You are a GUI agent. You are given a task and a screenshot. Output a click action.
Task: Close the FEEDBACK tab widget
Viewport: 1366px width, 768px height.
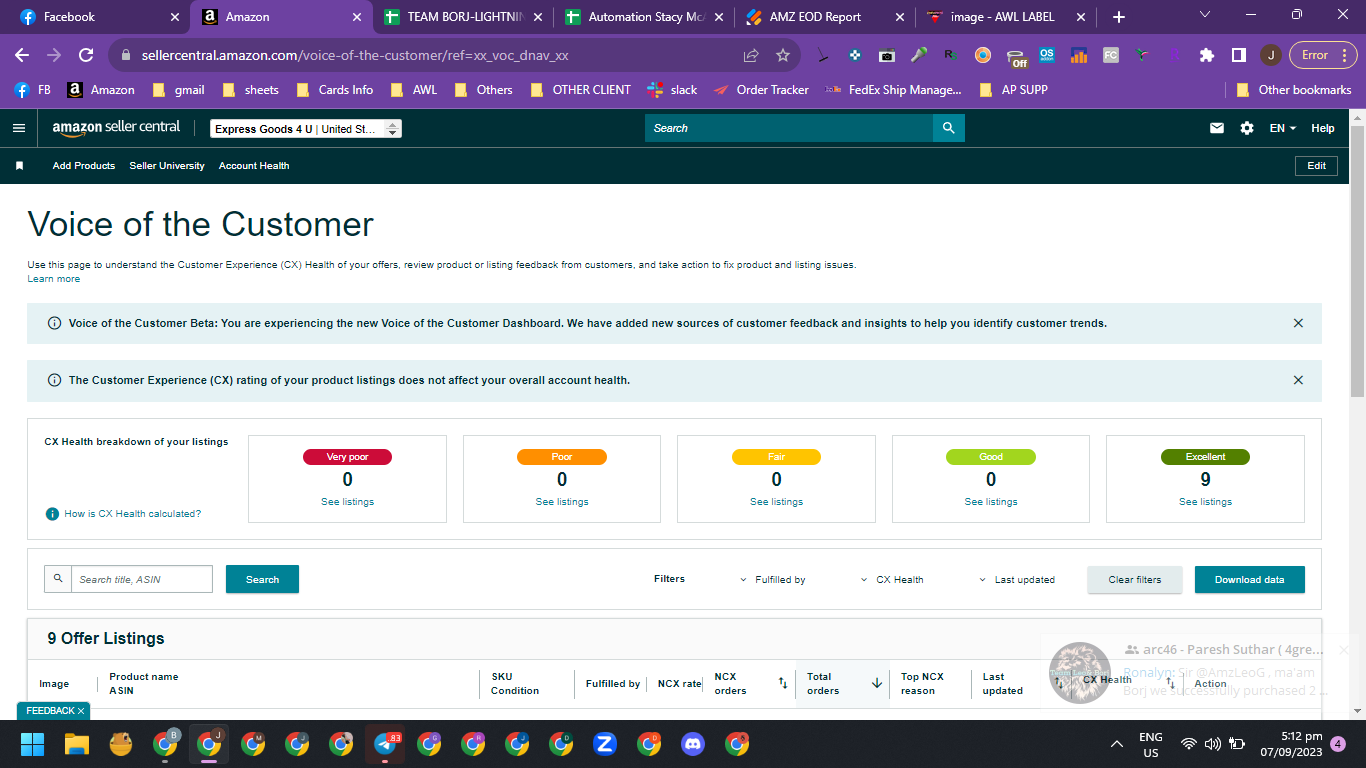81,711
